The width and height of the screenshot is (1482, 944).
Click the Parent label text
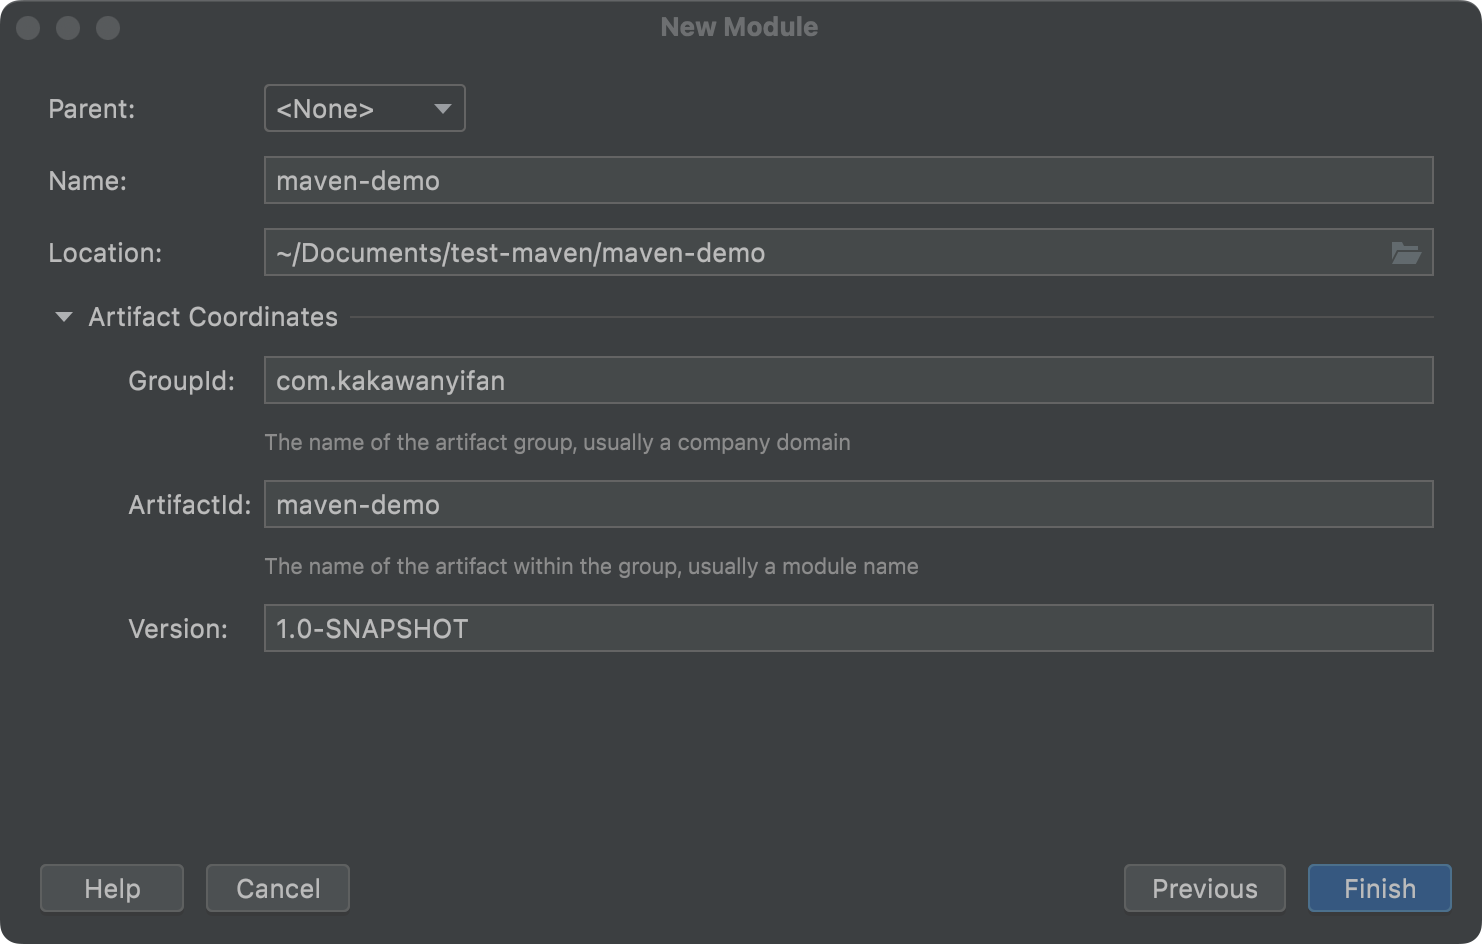coord(91,109)
